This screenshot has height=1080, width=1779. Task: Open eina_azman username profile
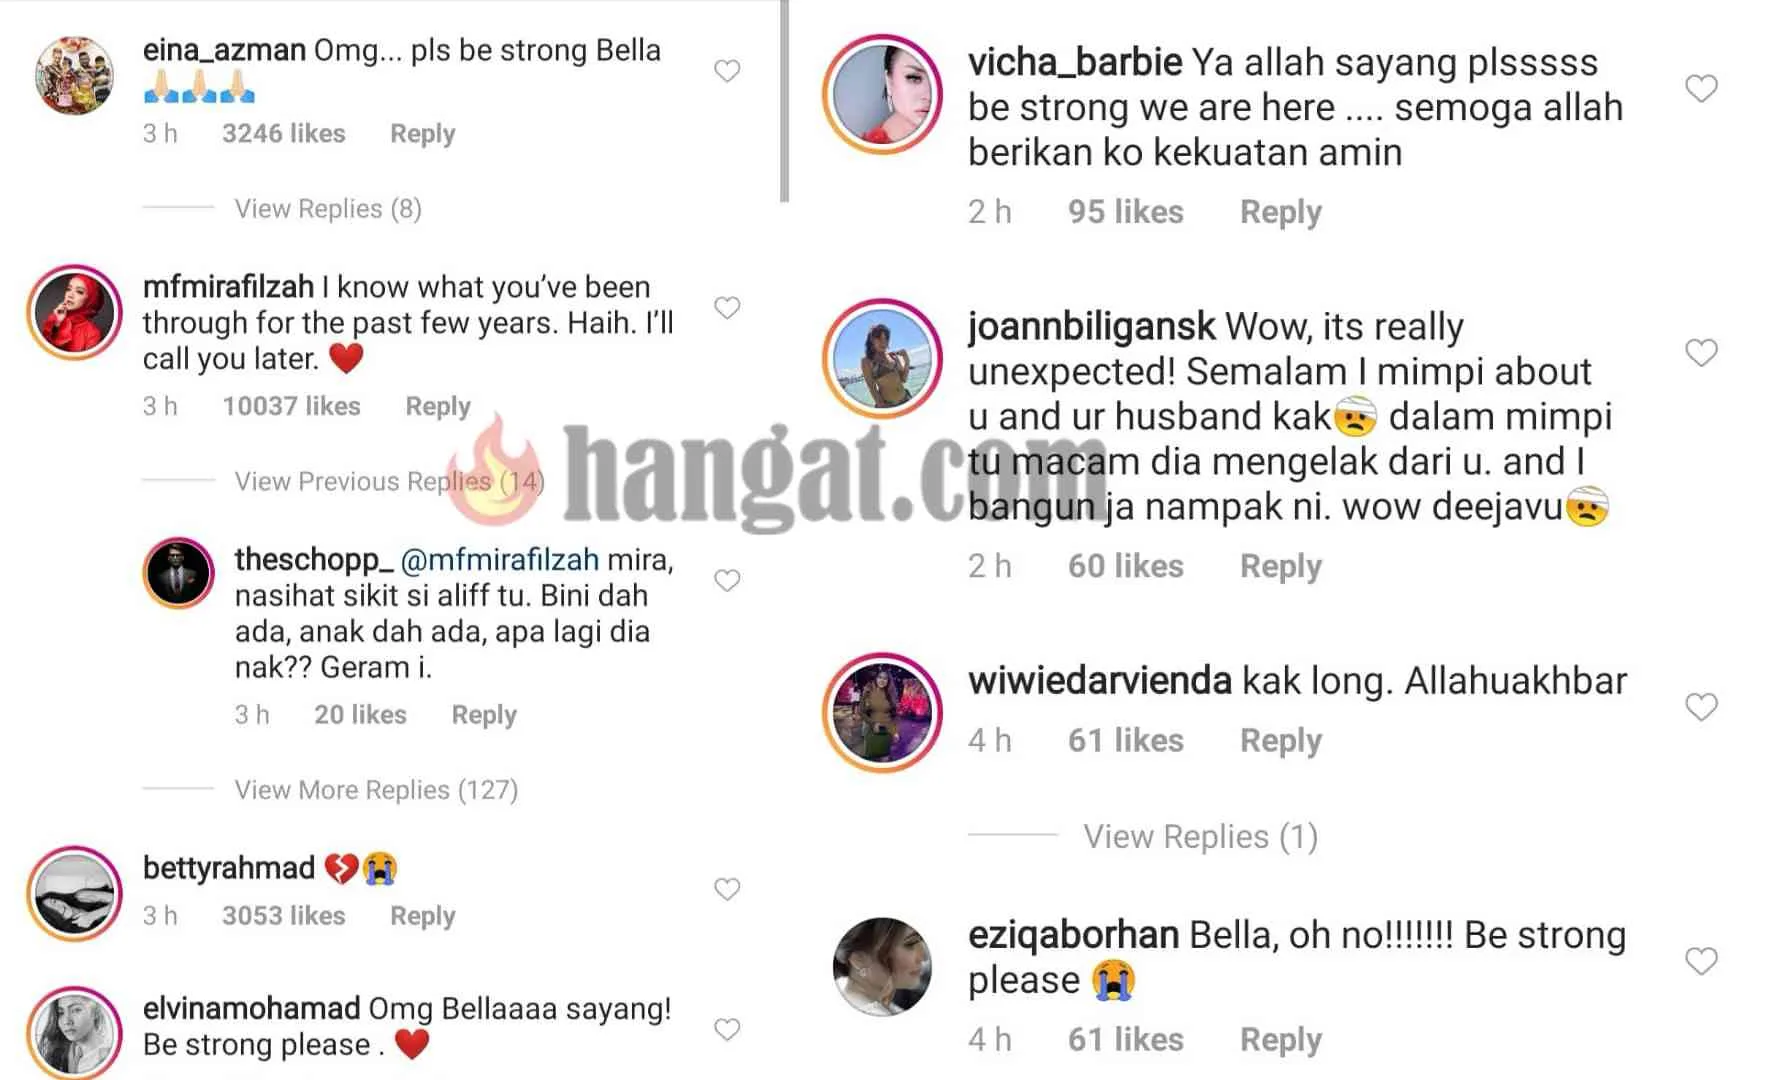pyautogui.click(x=224, y=50)
